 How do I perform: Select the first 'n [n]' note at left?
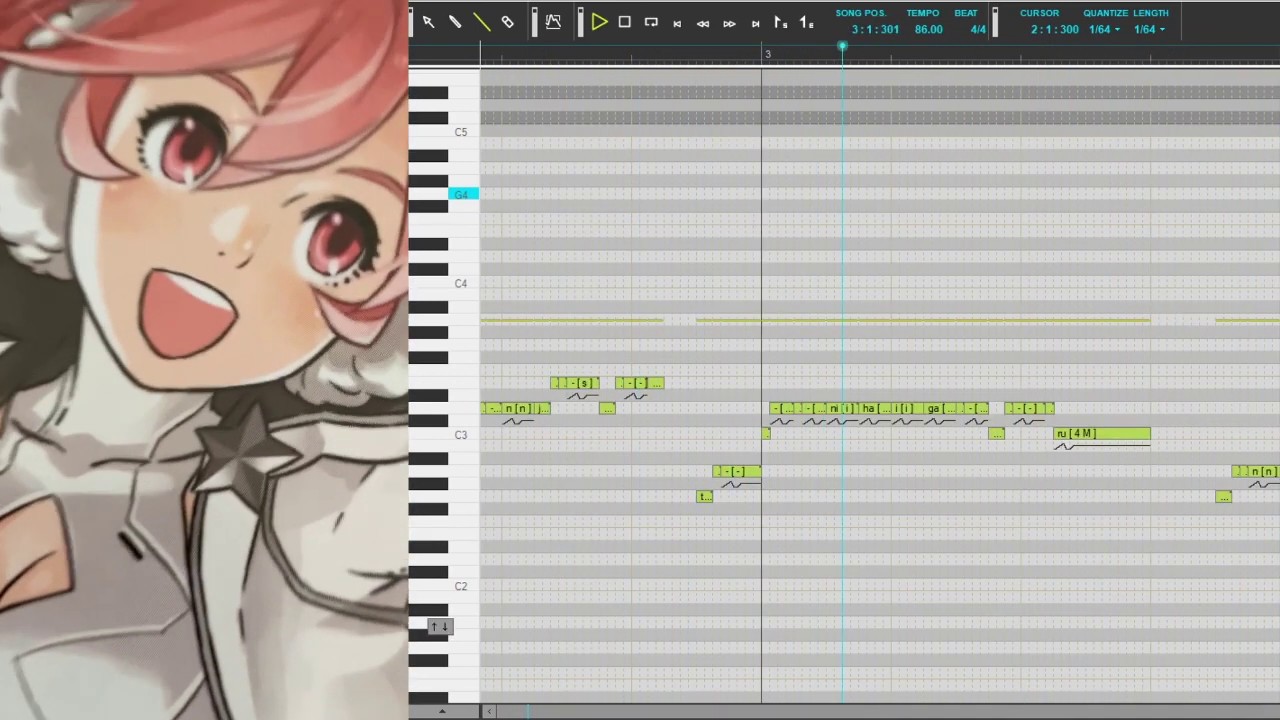tap(520, 408)
